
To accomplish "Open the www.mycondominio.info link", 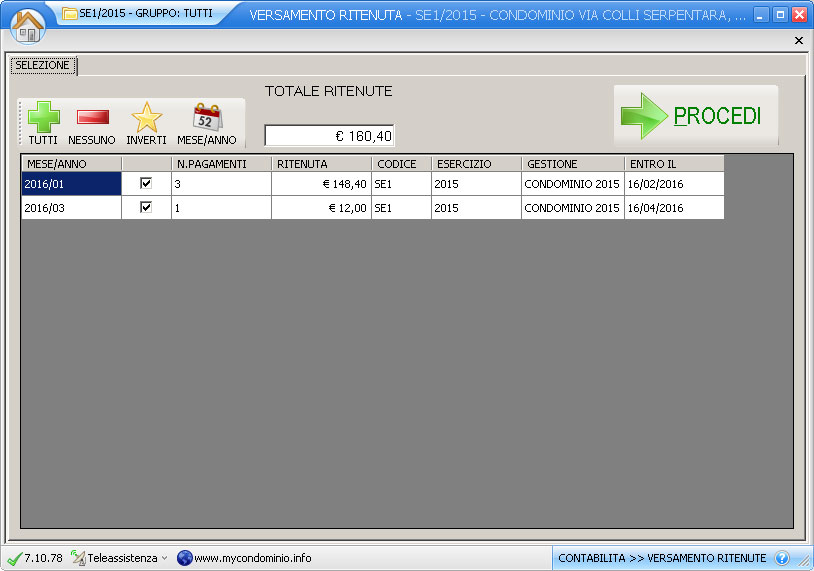I will click(252, 558).
